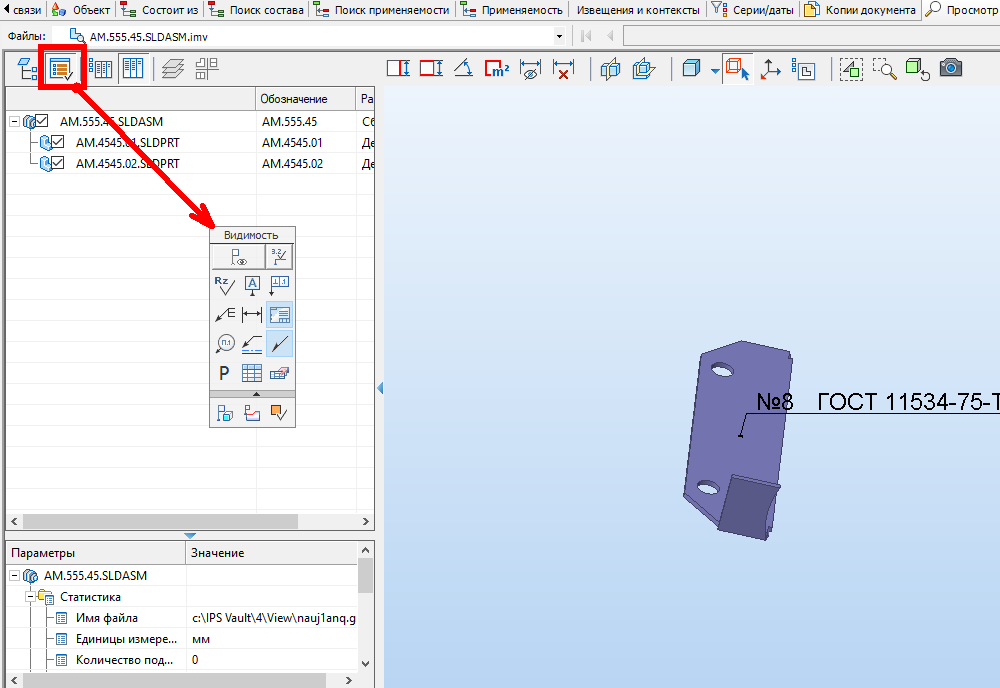This screenshot has height=688, width=1000.
Task: Toggle checkbox for AM.4545.02.SLDPRT part
Action: click(58, 164)
